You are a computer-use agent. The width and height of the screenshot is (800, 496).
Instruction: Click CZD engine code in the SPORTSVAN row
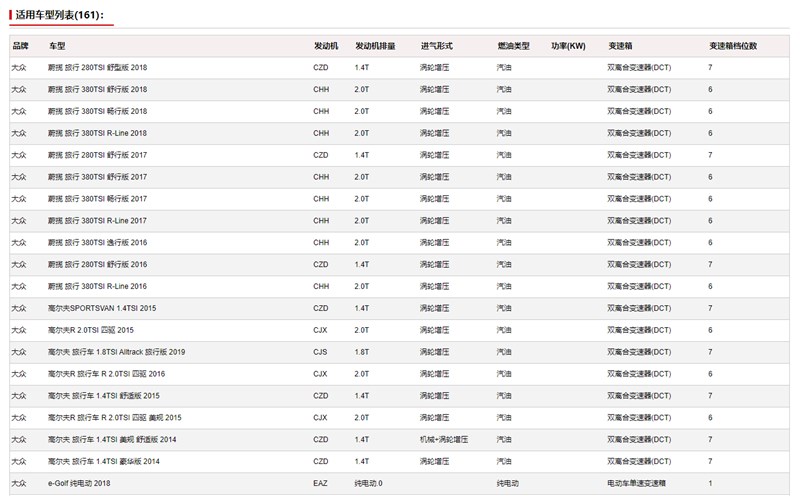[321, 308]
